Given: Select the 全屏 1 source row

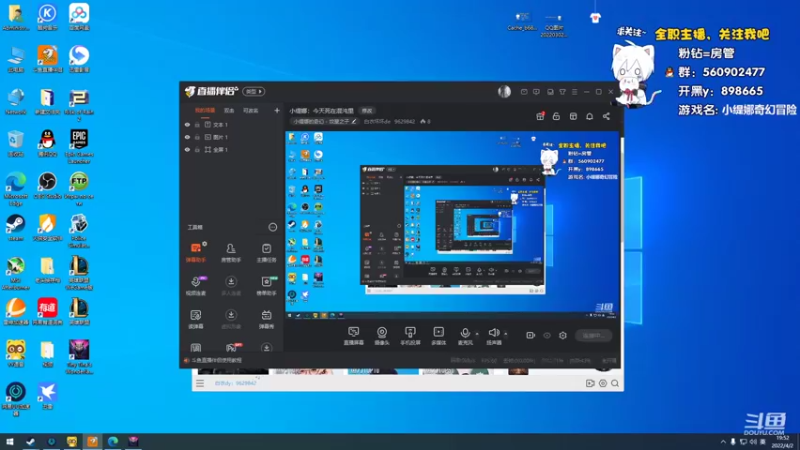Looking at the screenshot, I should click(232, 149).
